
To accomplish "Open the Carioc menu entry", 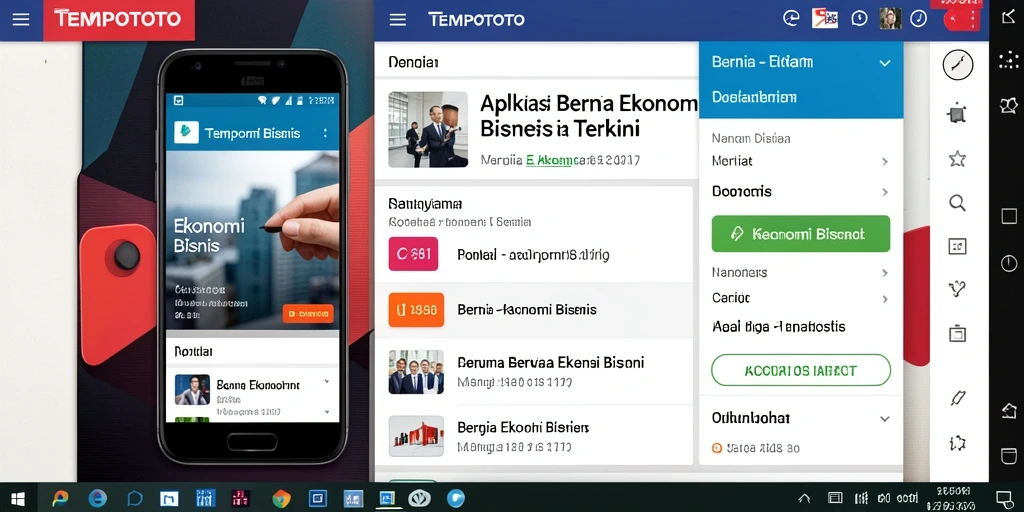I will click(801, 298).
